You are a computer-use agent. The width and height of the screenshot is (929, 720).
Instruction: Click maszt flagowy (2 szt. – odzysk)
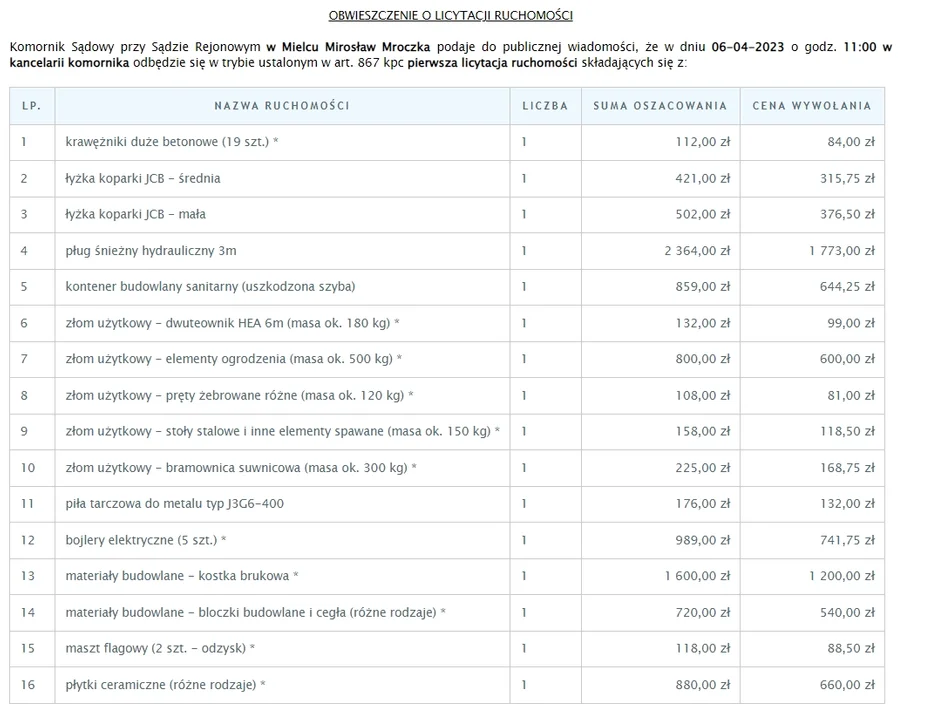tap(160, 648)
